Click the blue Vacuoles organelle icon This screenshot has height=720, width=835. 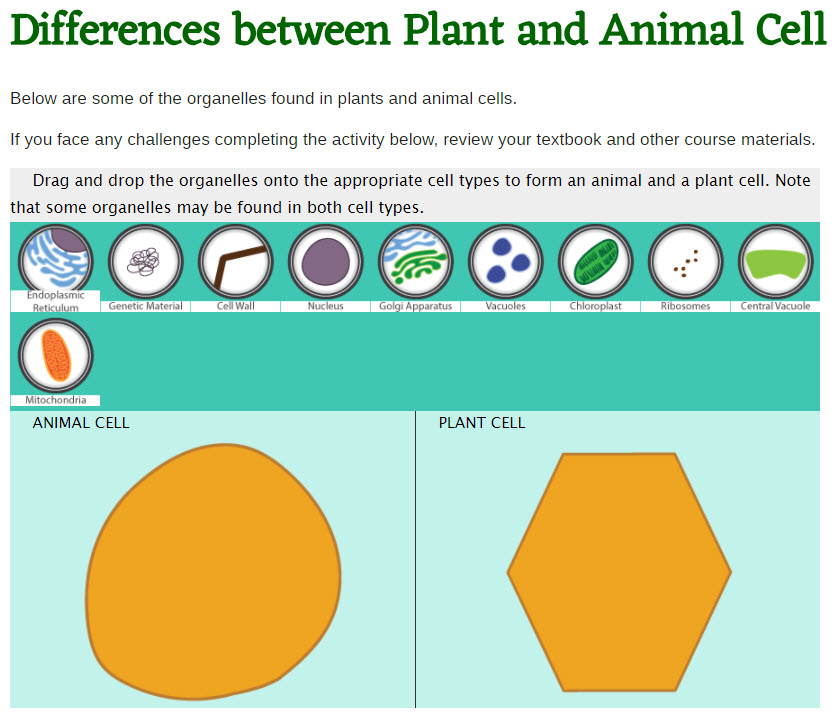coord(506,261)
